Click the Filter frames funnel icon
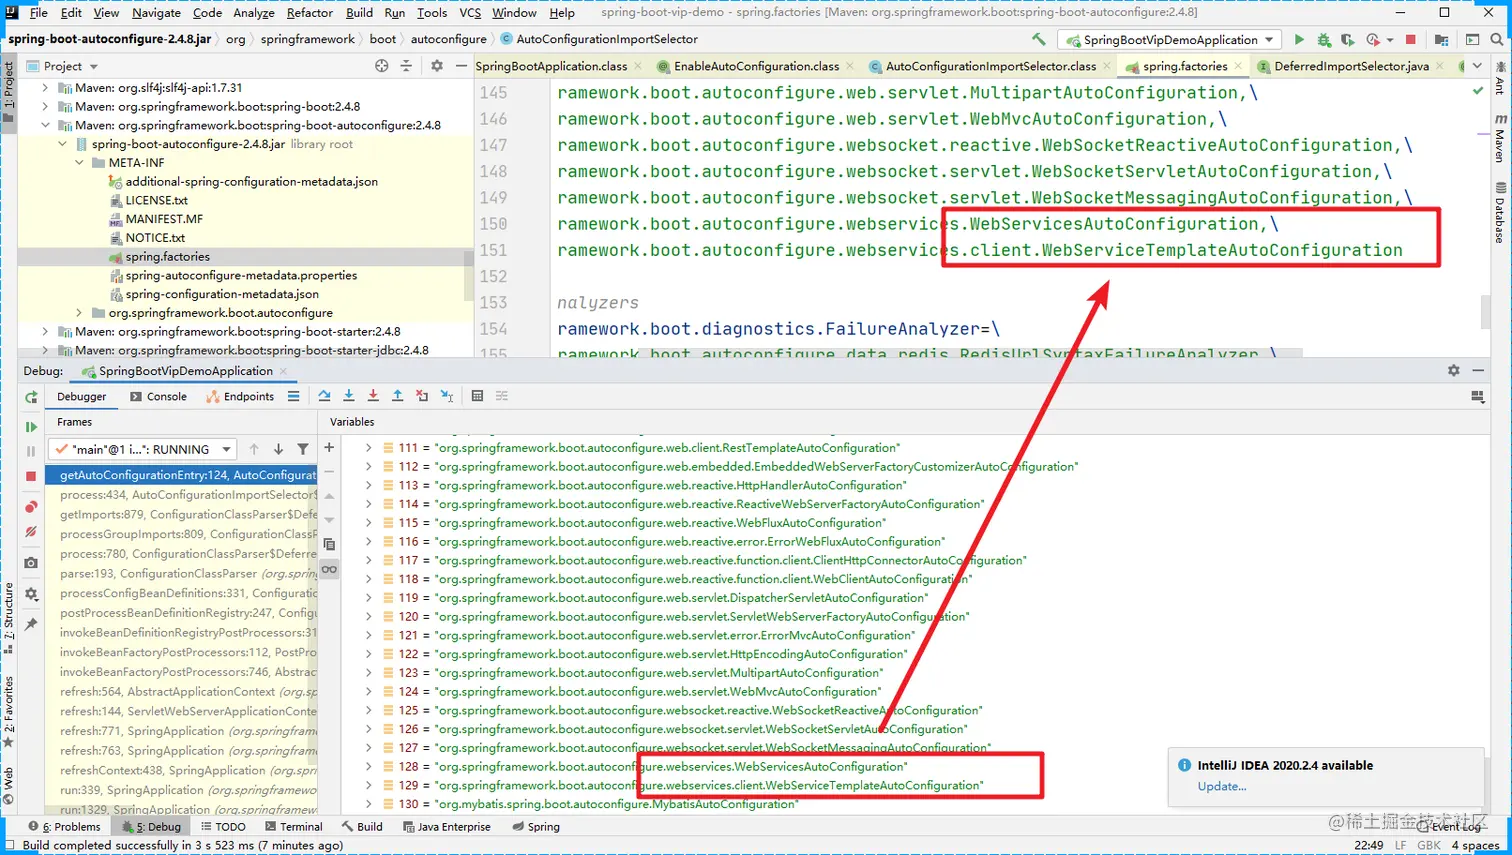 (x=303, y=449)
